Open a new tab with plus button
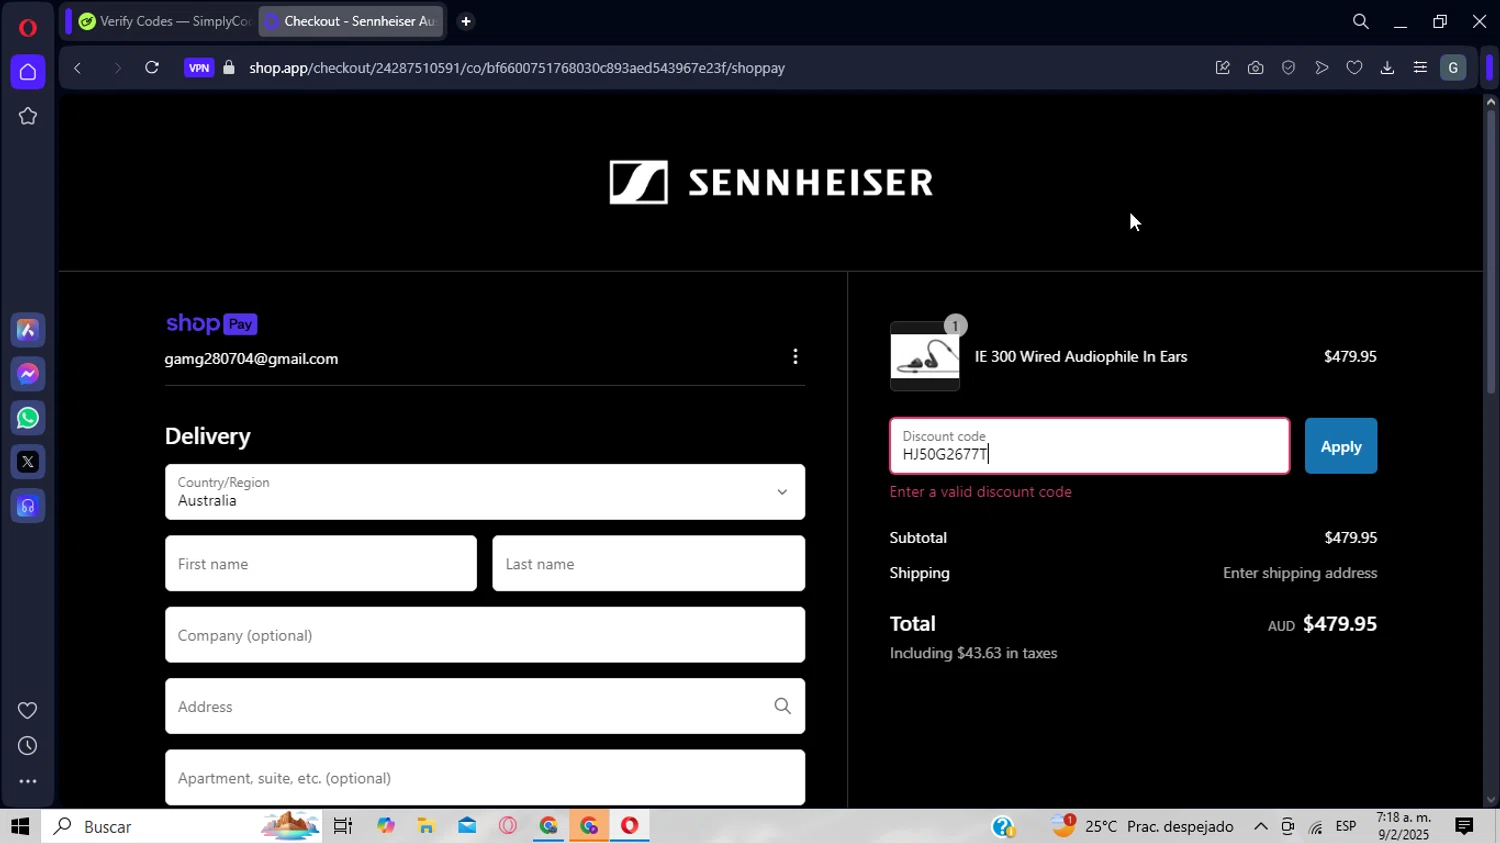Image resolution: width=1500 pixels, height=843 pixels. 466,21
